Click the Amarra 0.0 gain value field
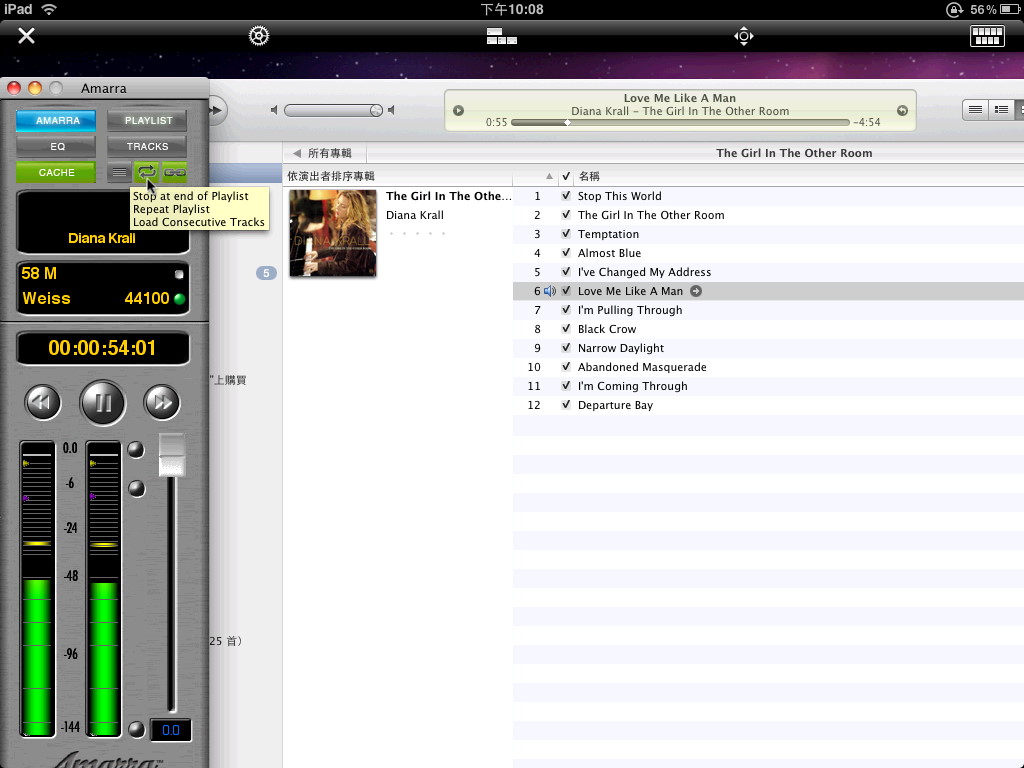 [x=170, y=730]
